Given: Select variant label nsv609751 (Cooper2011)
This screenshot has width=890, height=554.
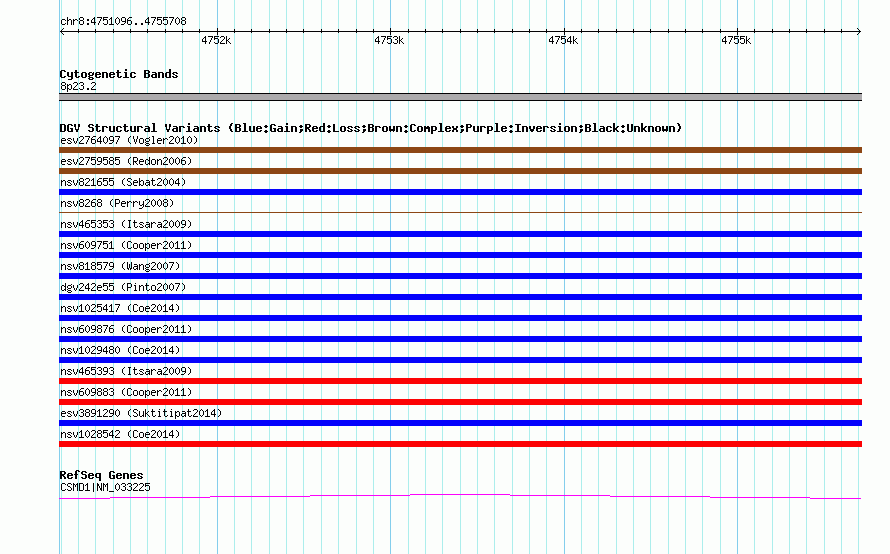Looking at the screenshot, I should point(126,245).
